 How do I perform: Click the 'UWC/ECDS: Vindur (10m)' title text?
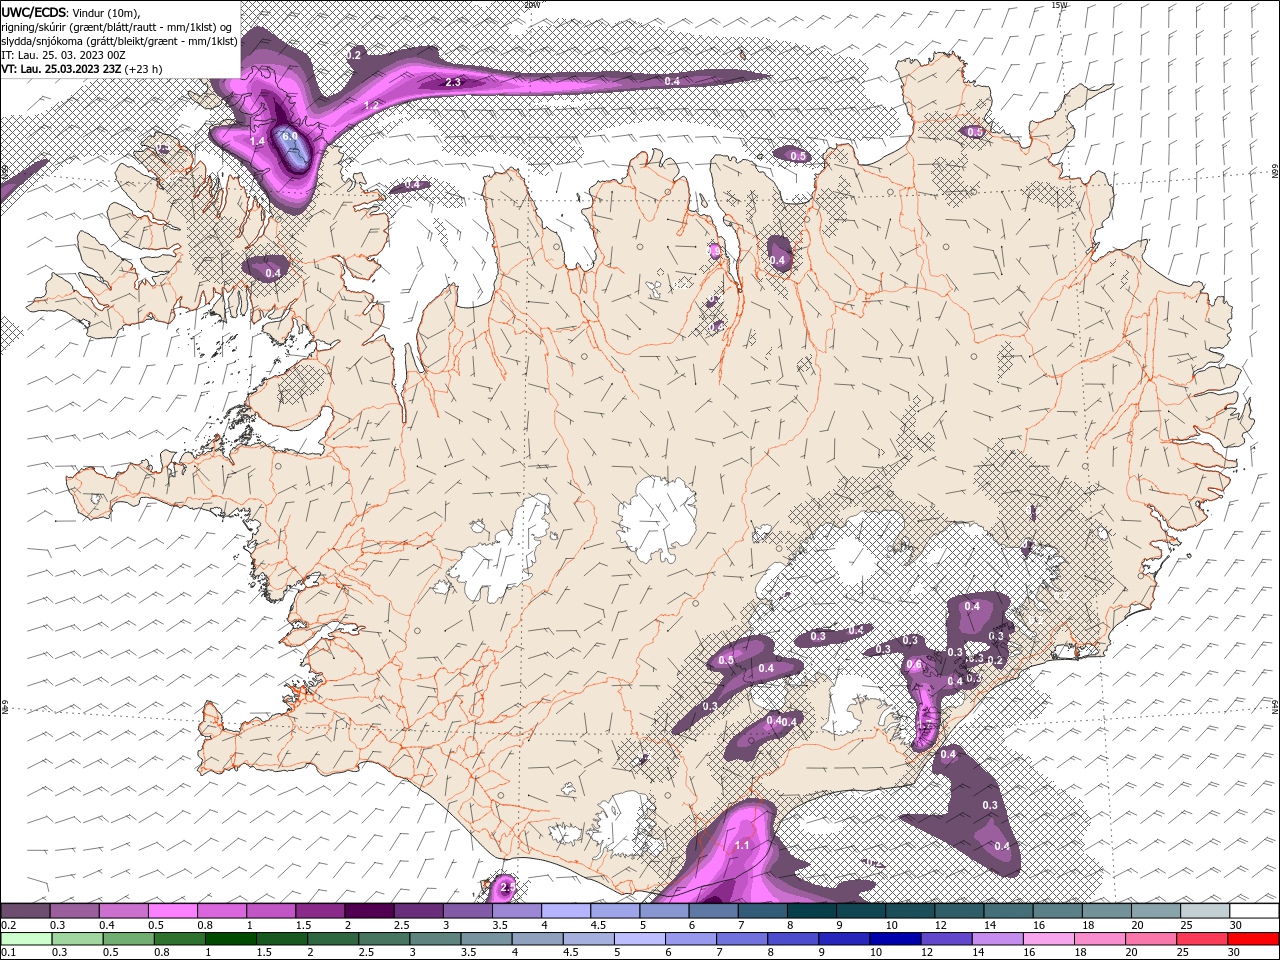tap(71, 12)
